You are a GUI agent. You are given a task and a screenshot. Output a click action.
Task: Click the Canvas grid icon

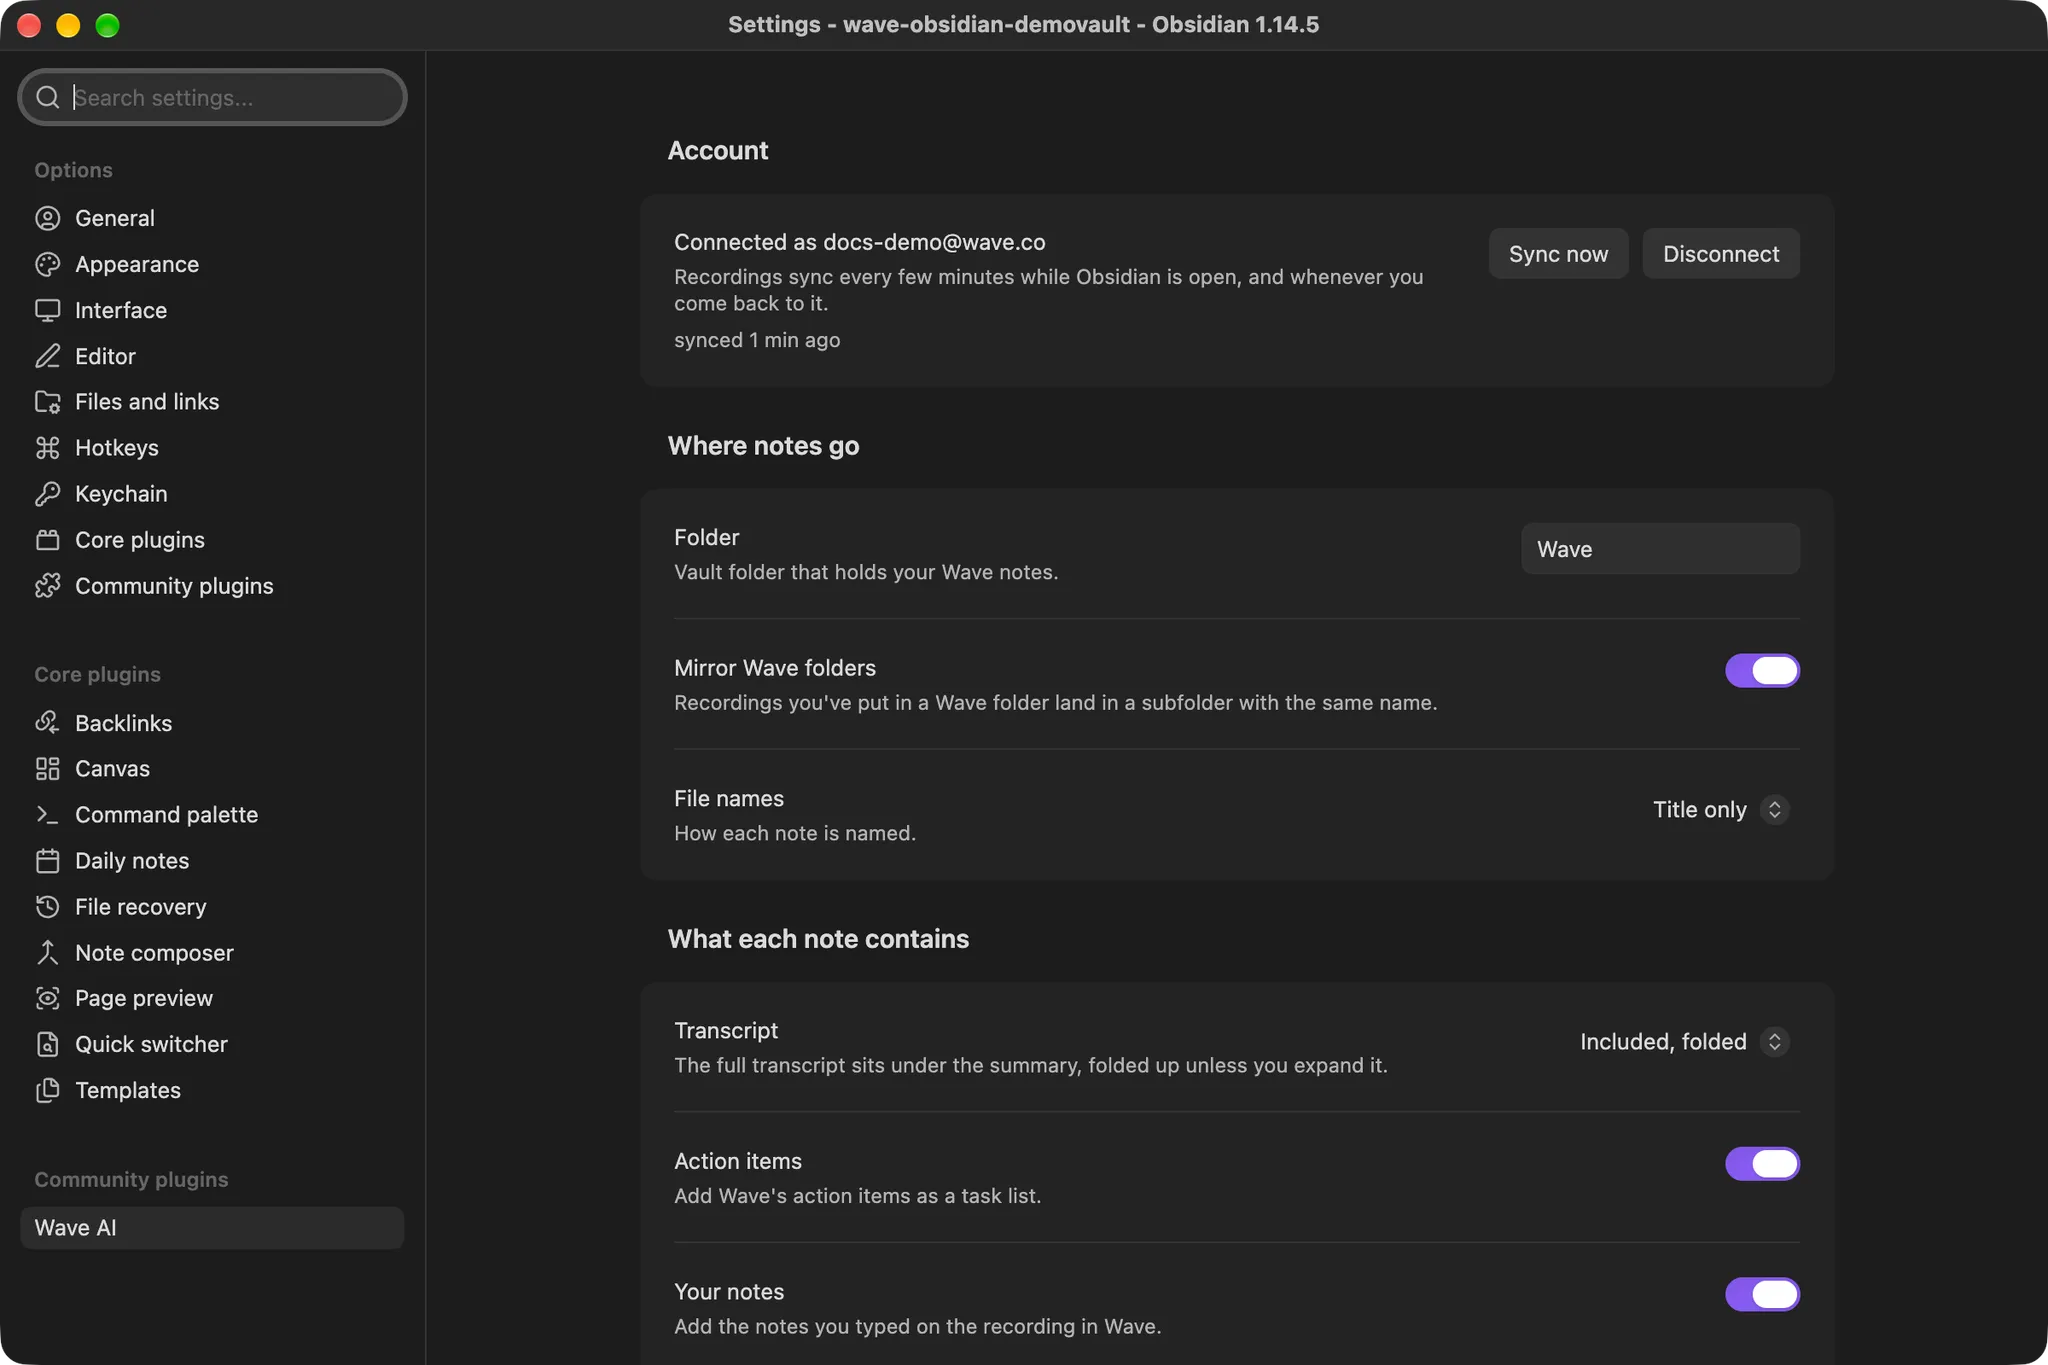(47, 769)
